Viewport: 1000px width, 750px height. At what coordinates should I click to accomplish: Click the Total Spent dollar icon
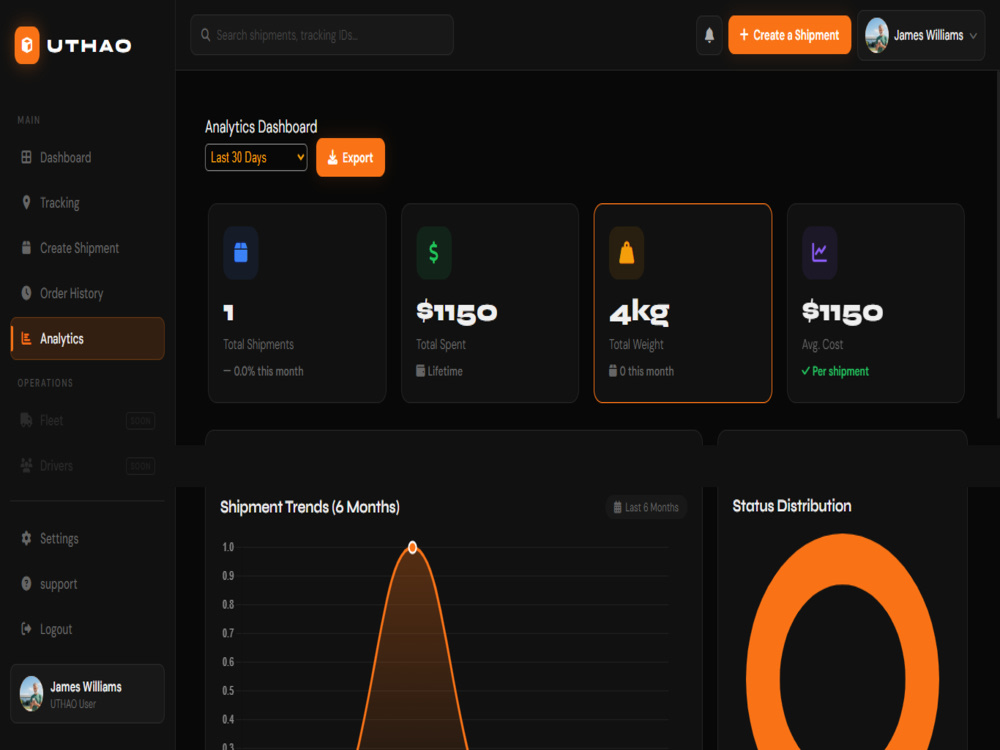tap(434, 253)
